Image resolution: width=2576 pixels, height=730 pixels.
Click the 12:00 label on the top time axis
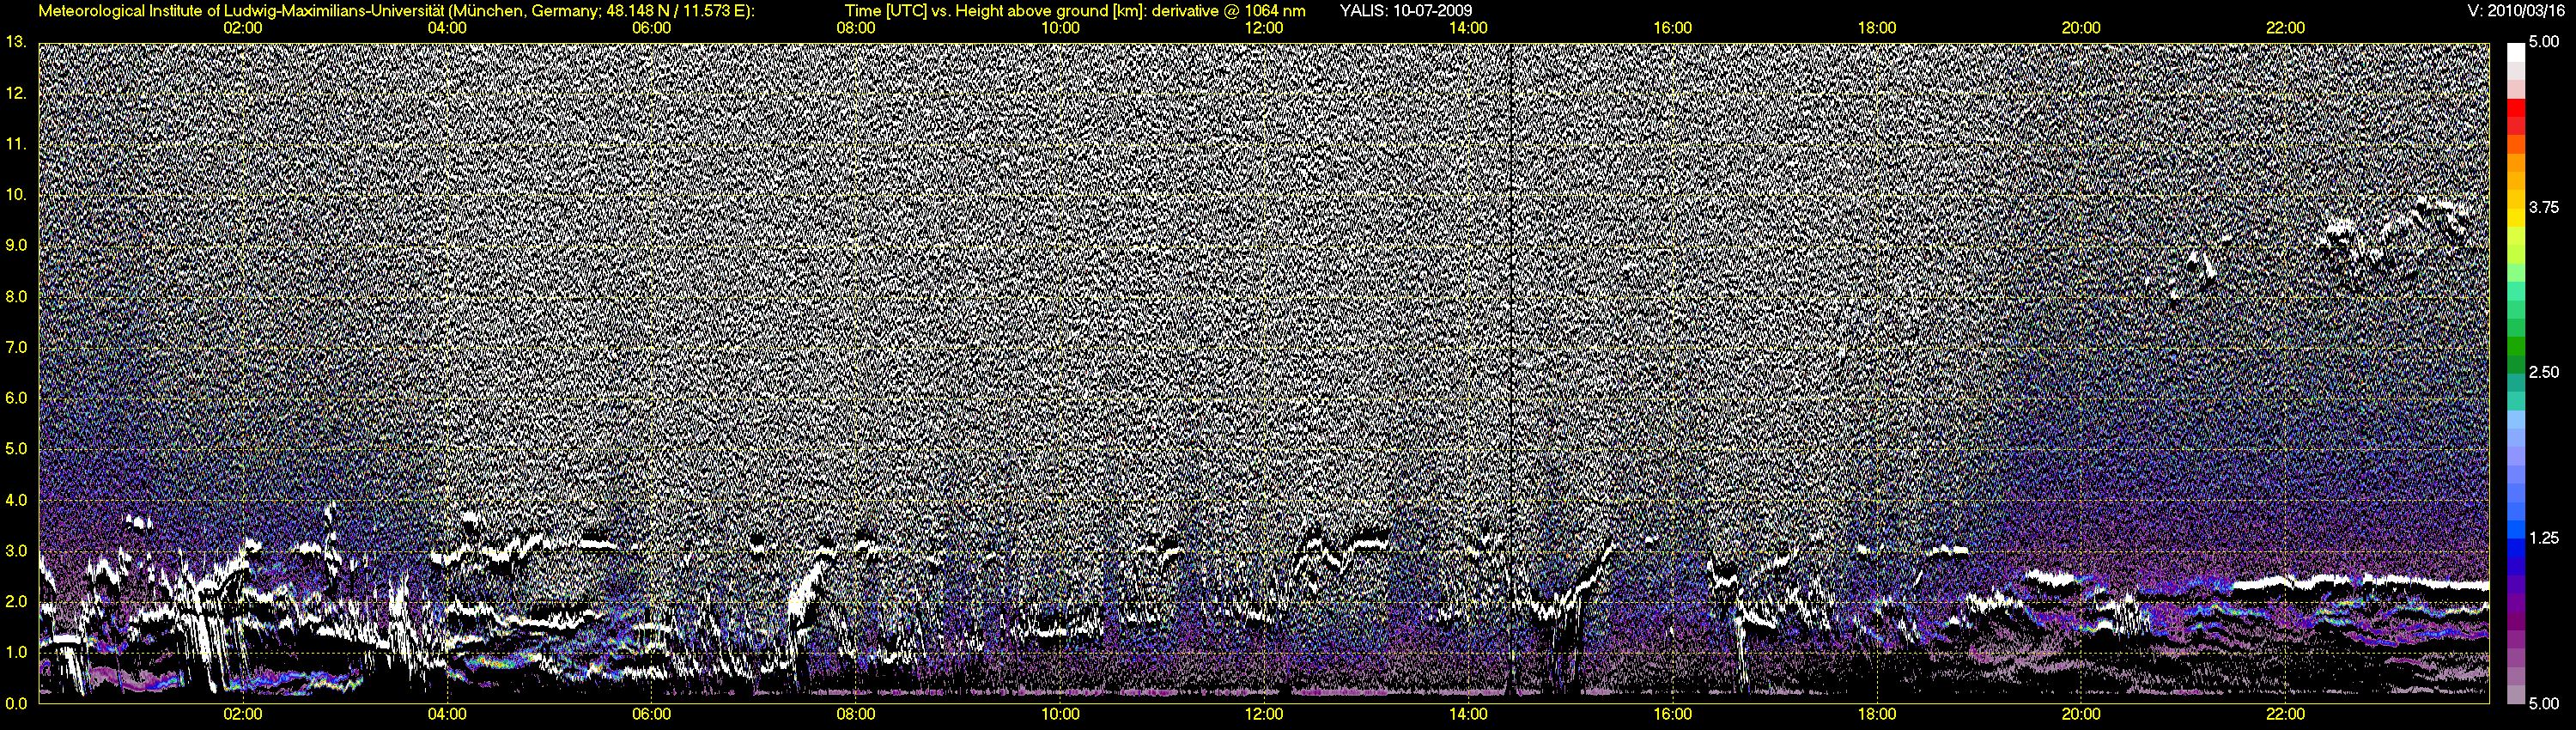click(x=1264, y=28)
